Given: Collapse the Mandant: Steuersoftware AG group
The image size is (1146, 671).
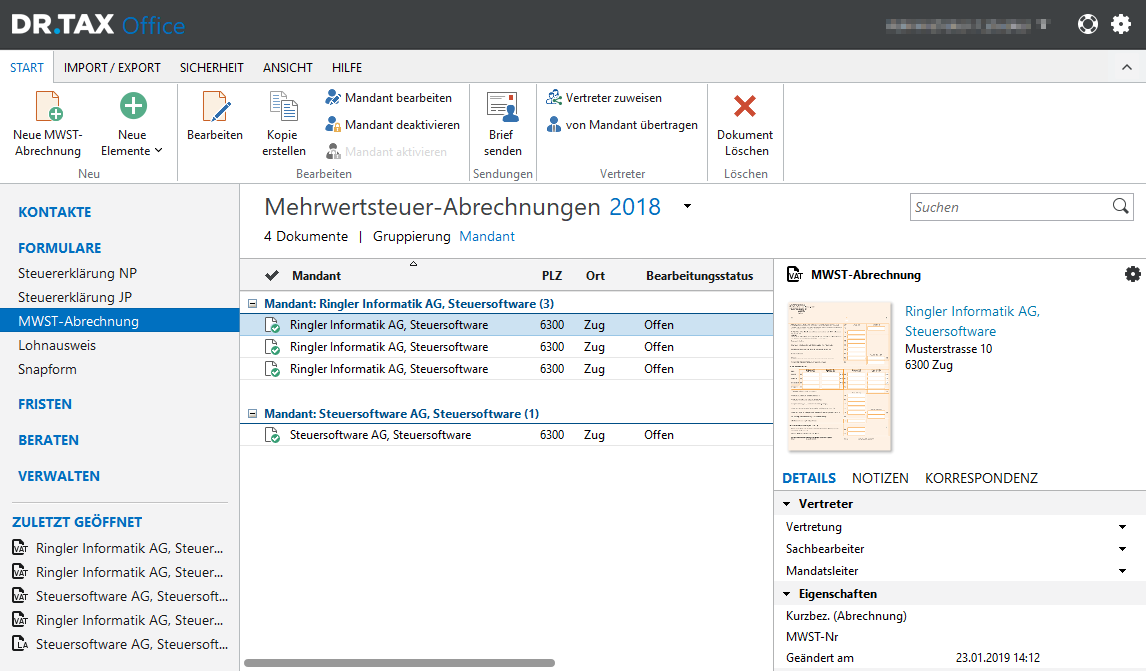Looking at the screenshot, I should tap(253, 414).
